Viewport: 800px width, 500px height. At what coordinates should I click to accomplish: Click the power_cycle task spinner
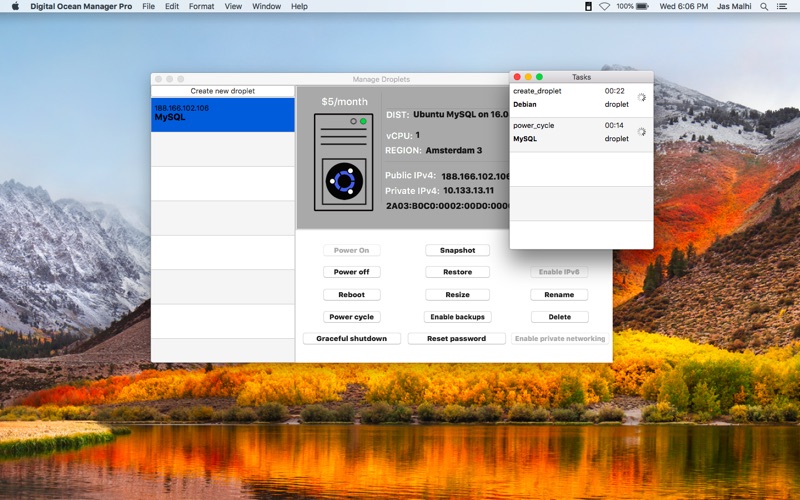(641, 132)
